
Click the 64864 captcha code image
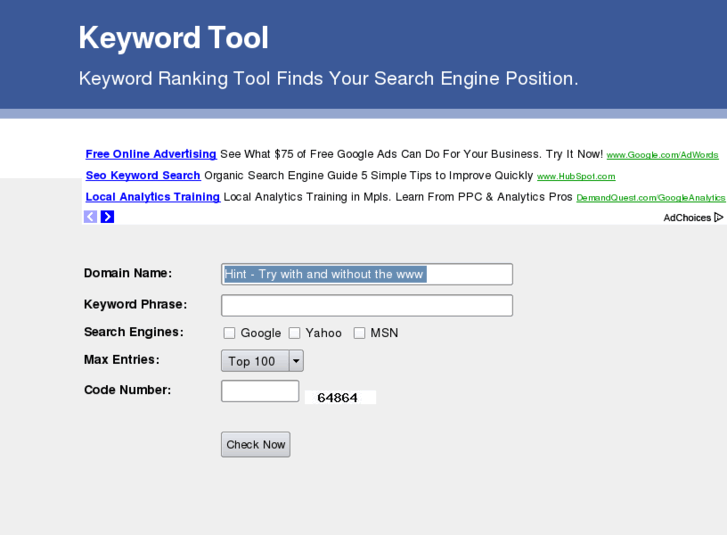(x=339, y=398)
